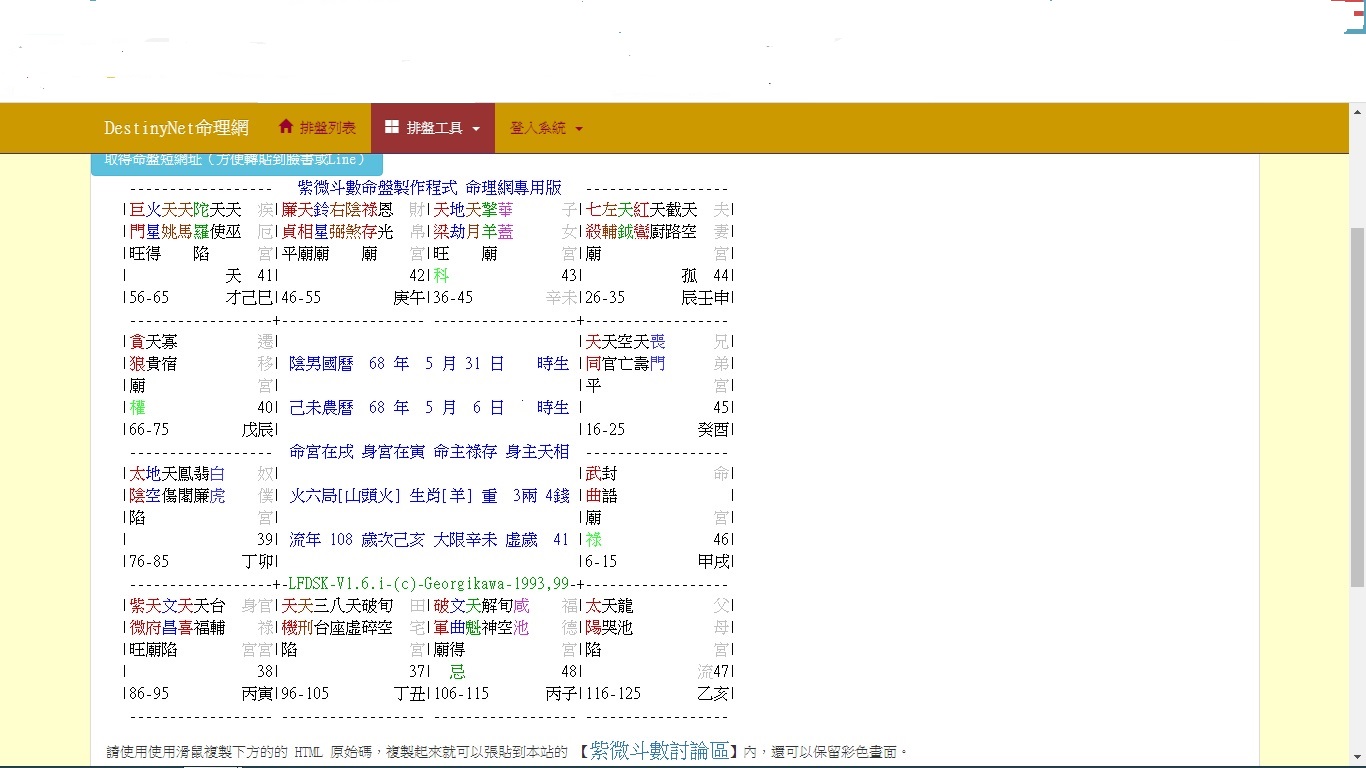The image size is (1366, 768).
Task: Click the green 科 marker under 天梁
Action: tap(441, 276)
